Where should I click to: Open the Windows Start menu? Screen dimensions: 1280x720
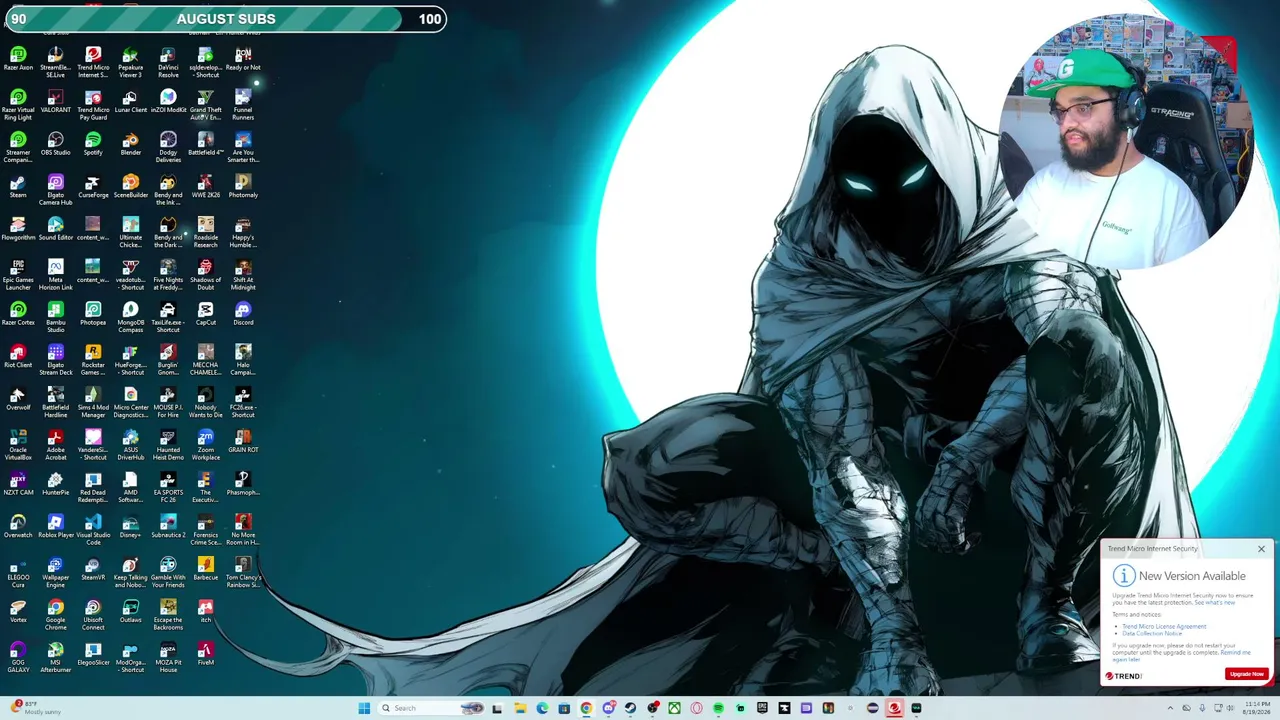[x=364, y=708]
